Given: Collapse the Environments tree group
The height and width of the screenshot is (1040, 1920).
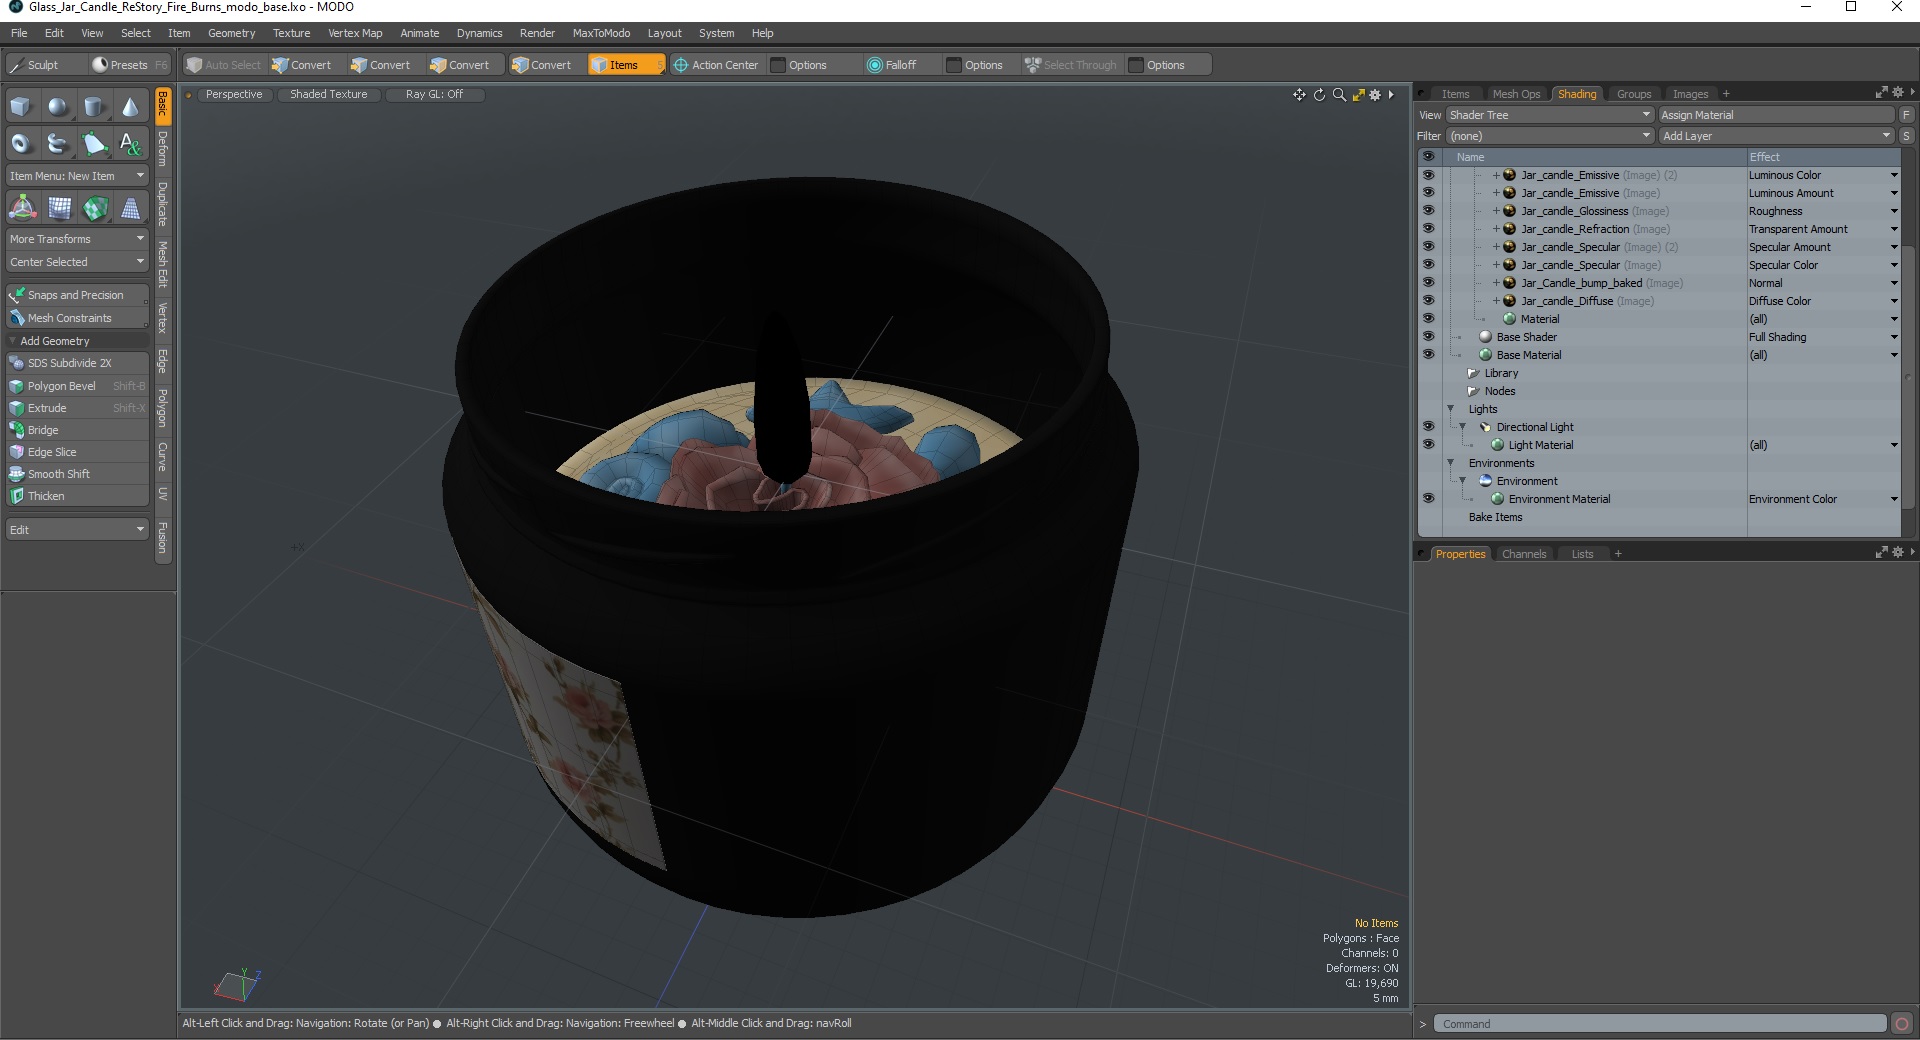Looking at the screenshot, I should (1451, 463).
